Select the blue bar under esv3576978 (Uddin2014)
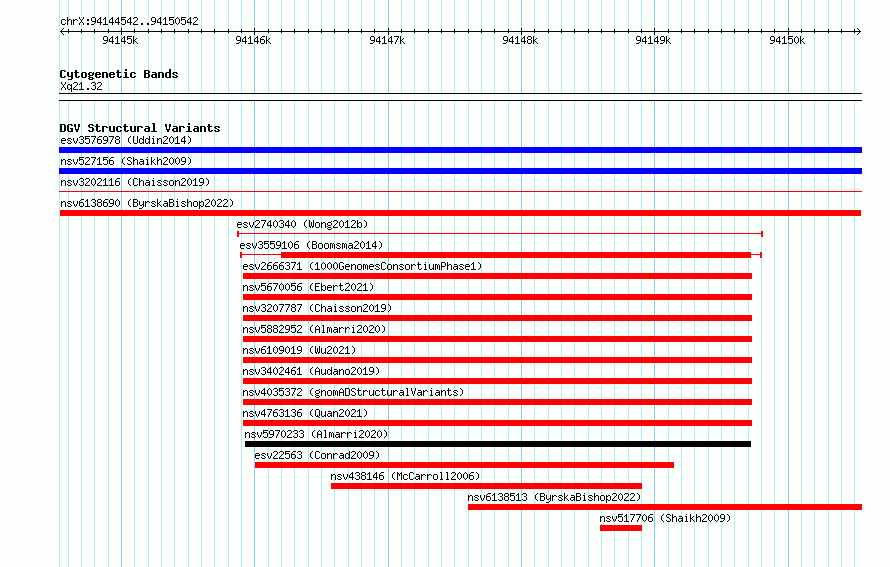The width and height of the screenshot is (890, 567). (460, 150)
